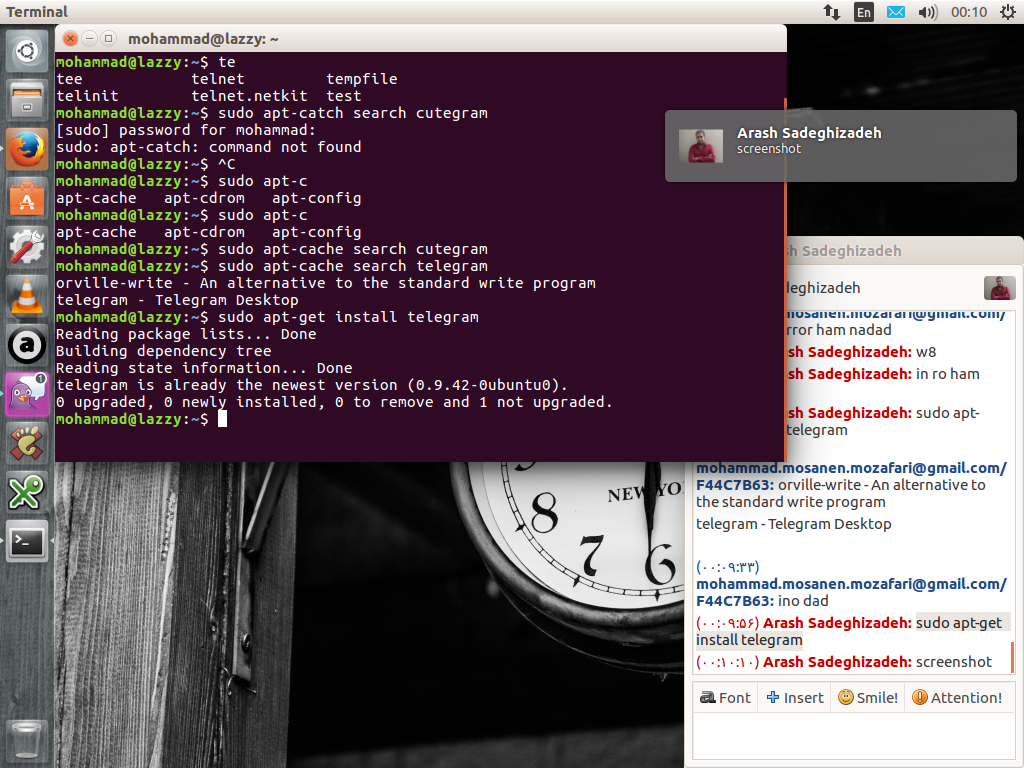1024x768 pixels.
Task: Click terminal line 'Building dependency tree'
Action: pos(163,351)
